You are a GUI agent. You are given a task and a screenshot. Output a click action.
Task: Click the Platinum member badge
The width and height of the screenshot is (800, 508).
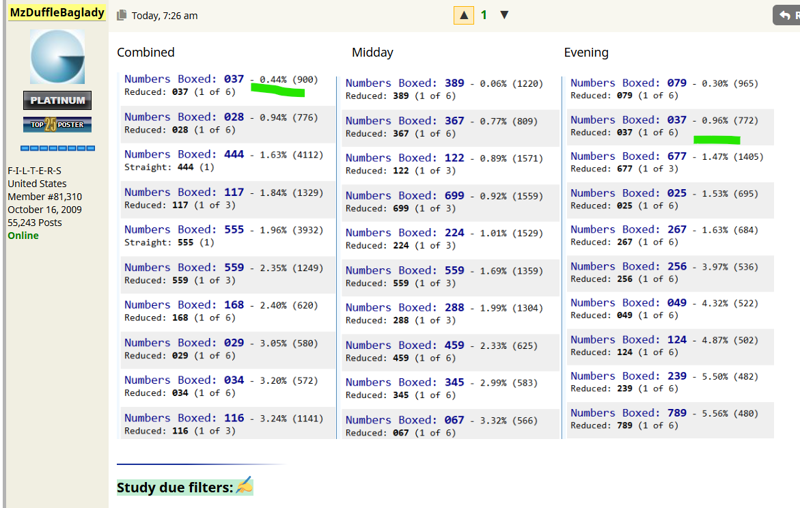click(57, 100)
